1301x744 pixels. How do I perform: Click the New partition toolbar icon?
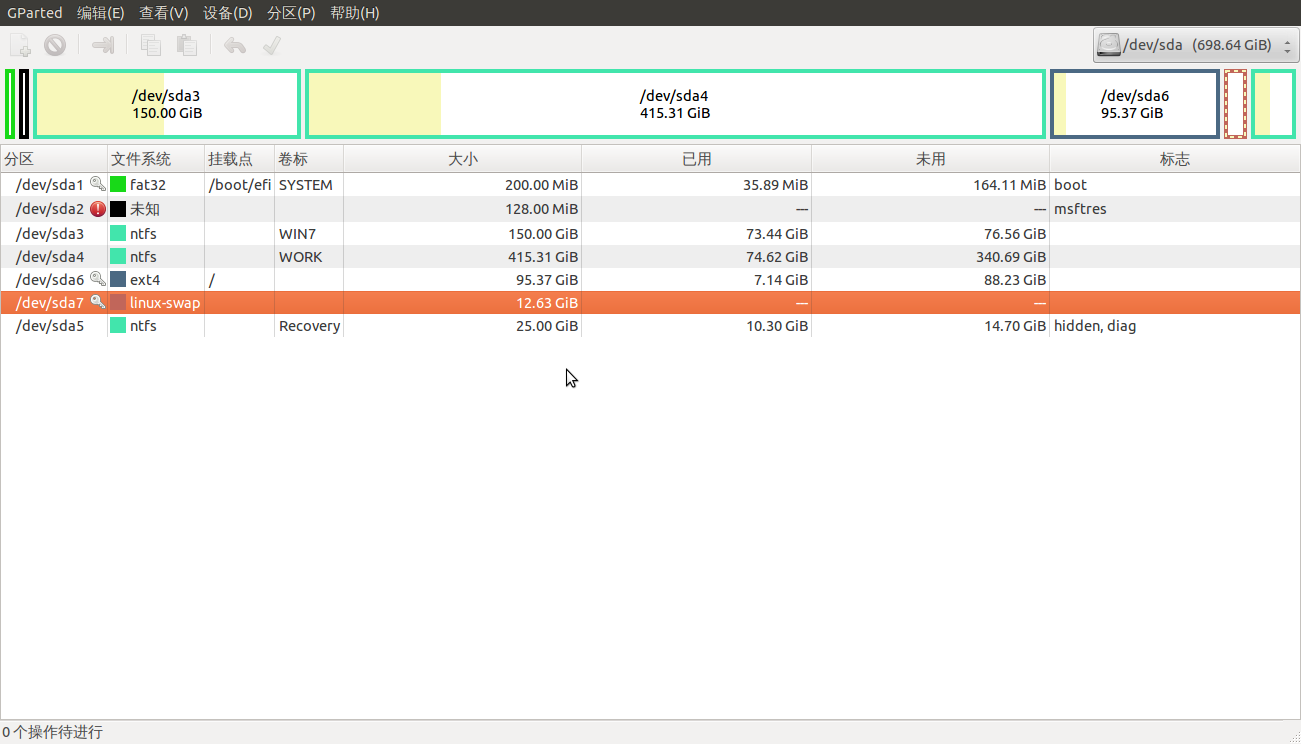21,45
